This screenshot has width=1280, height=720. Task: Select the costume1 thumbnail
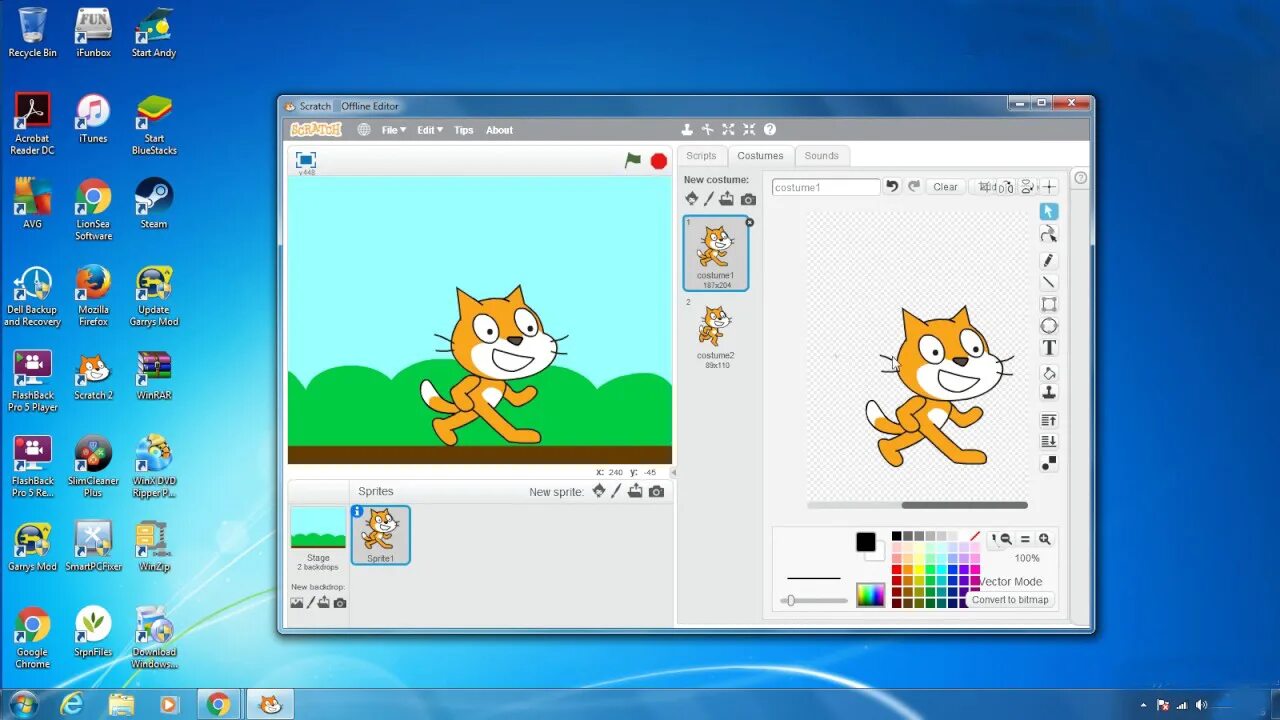[716, 254]
